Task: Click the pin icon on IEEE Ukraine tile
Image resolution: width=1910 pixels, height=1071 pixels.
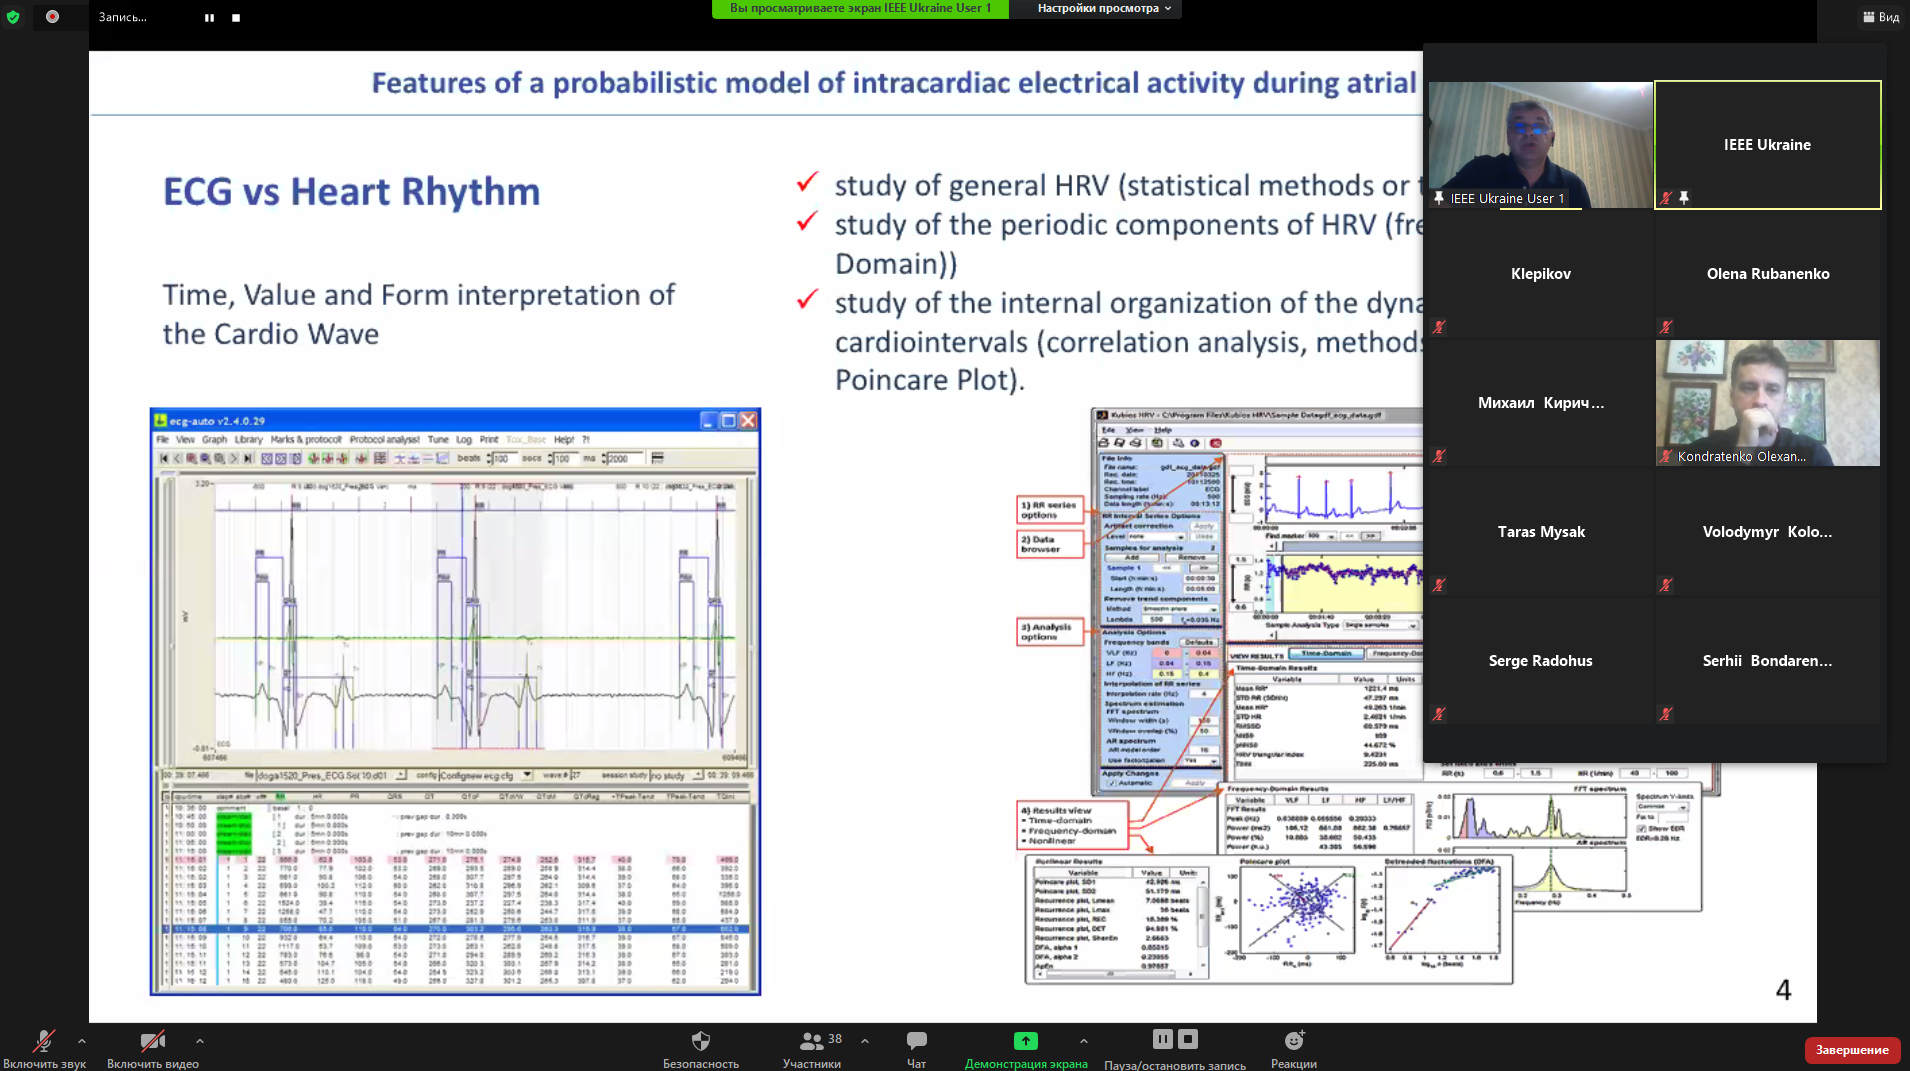Action: pos(1684,198)
